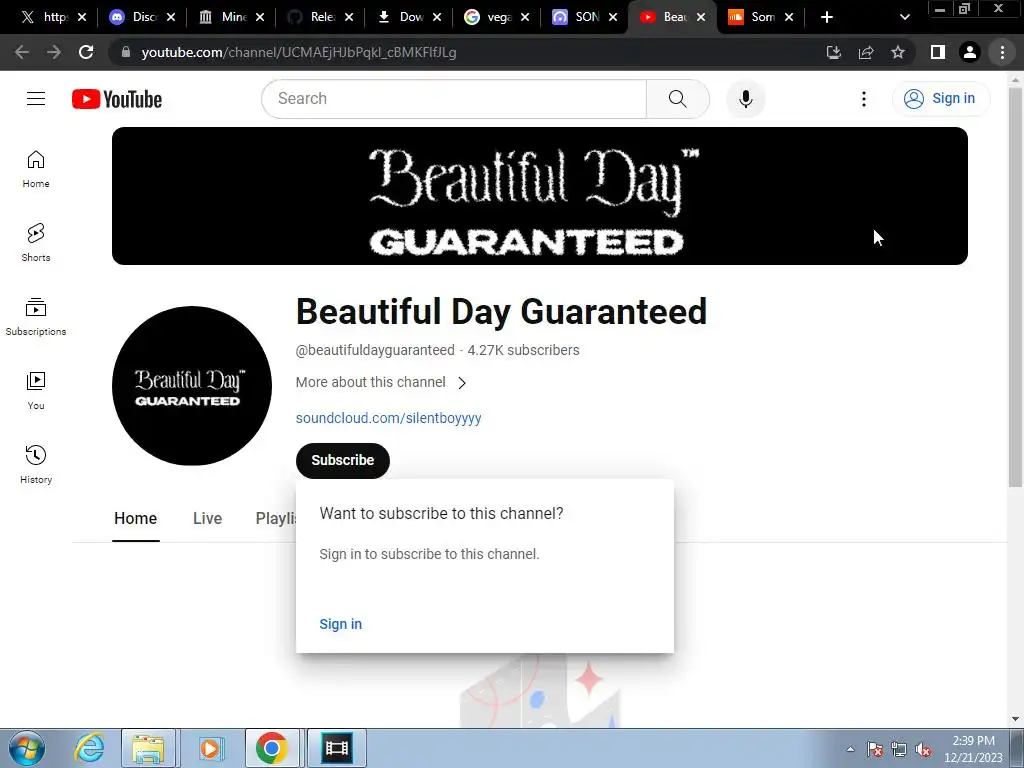
Task: Close the Beautiful Day YouTube tab
Action: pos(701,17)
